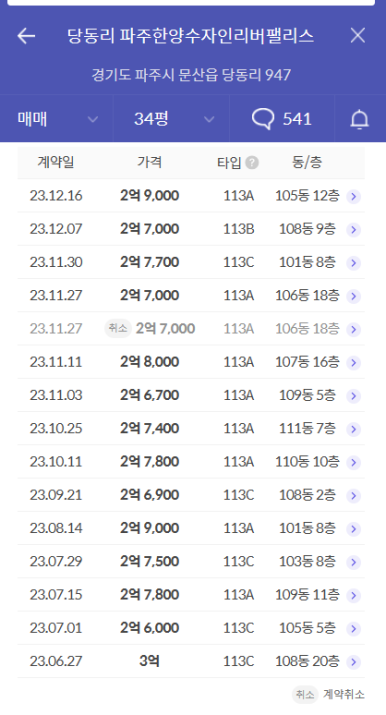This screenshot has height=715, width=386.
Task: Open the comments with 541 count
Action: coord(282,119)
